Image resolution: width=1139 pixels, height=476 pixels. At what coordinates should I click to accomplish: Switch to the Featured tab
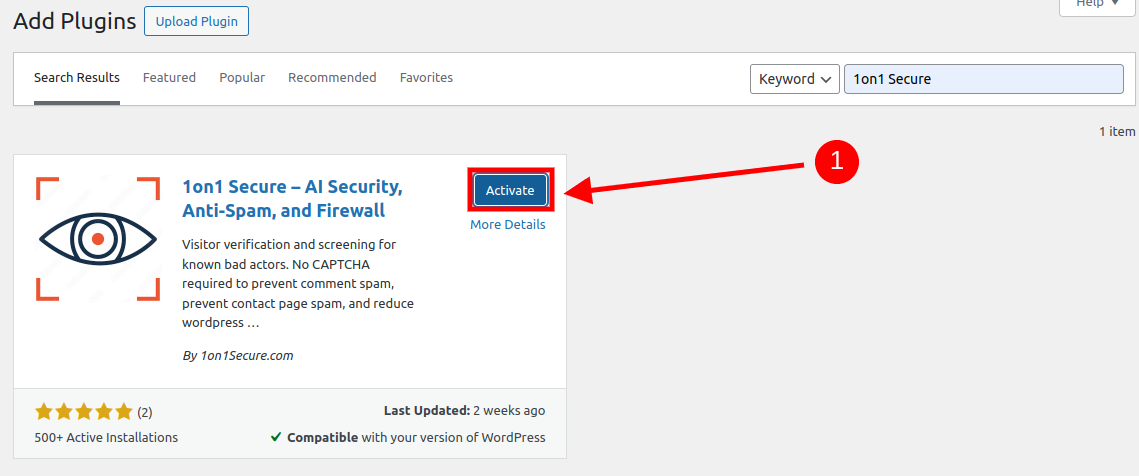tap(169, 77)
